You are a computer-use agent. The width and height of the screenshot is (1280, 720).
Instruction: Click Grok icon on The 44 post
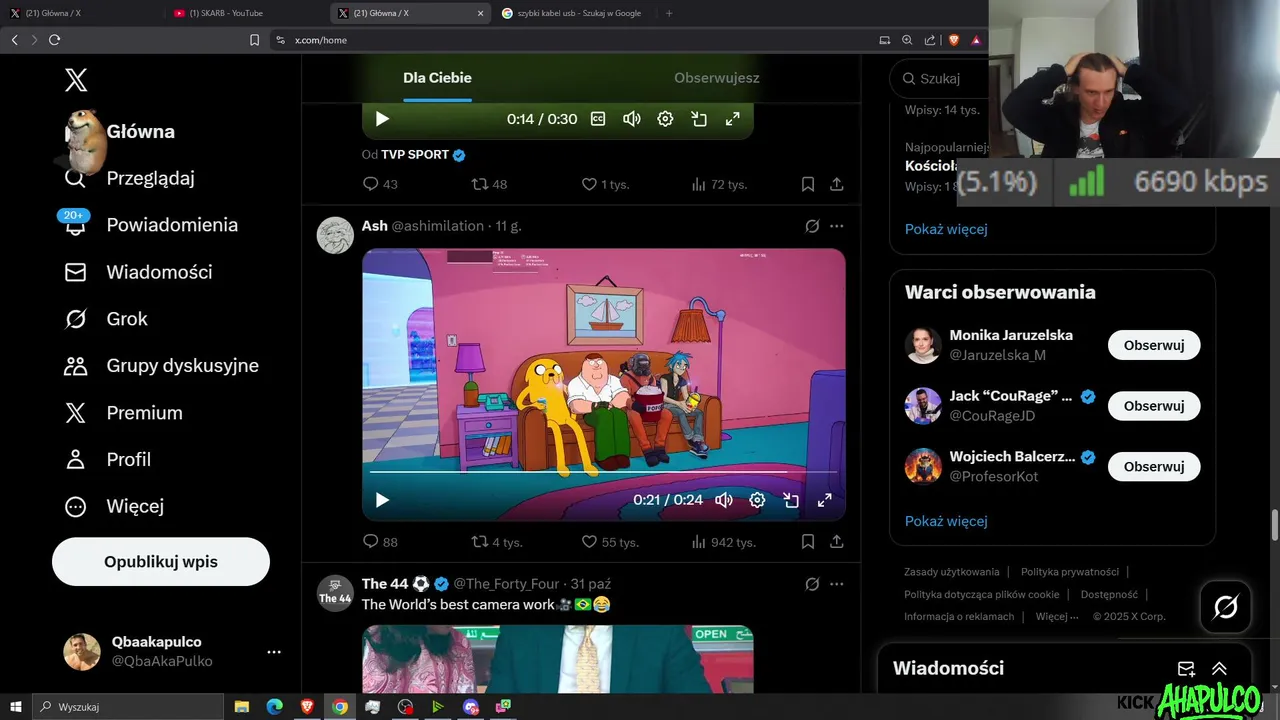[x=812, y=584]
